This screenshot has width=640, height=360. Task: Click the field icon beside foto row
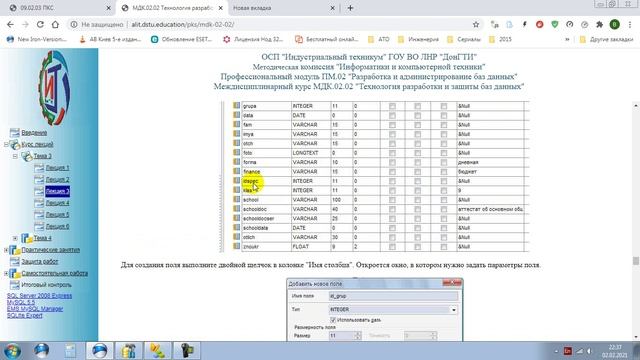pyautogui.click(x=236, y=152)
